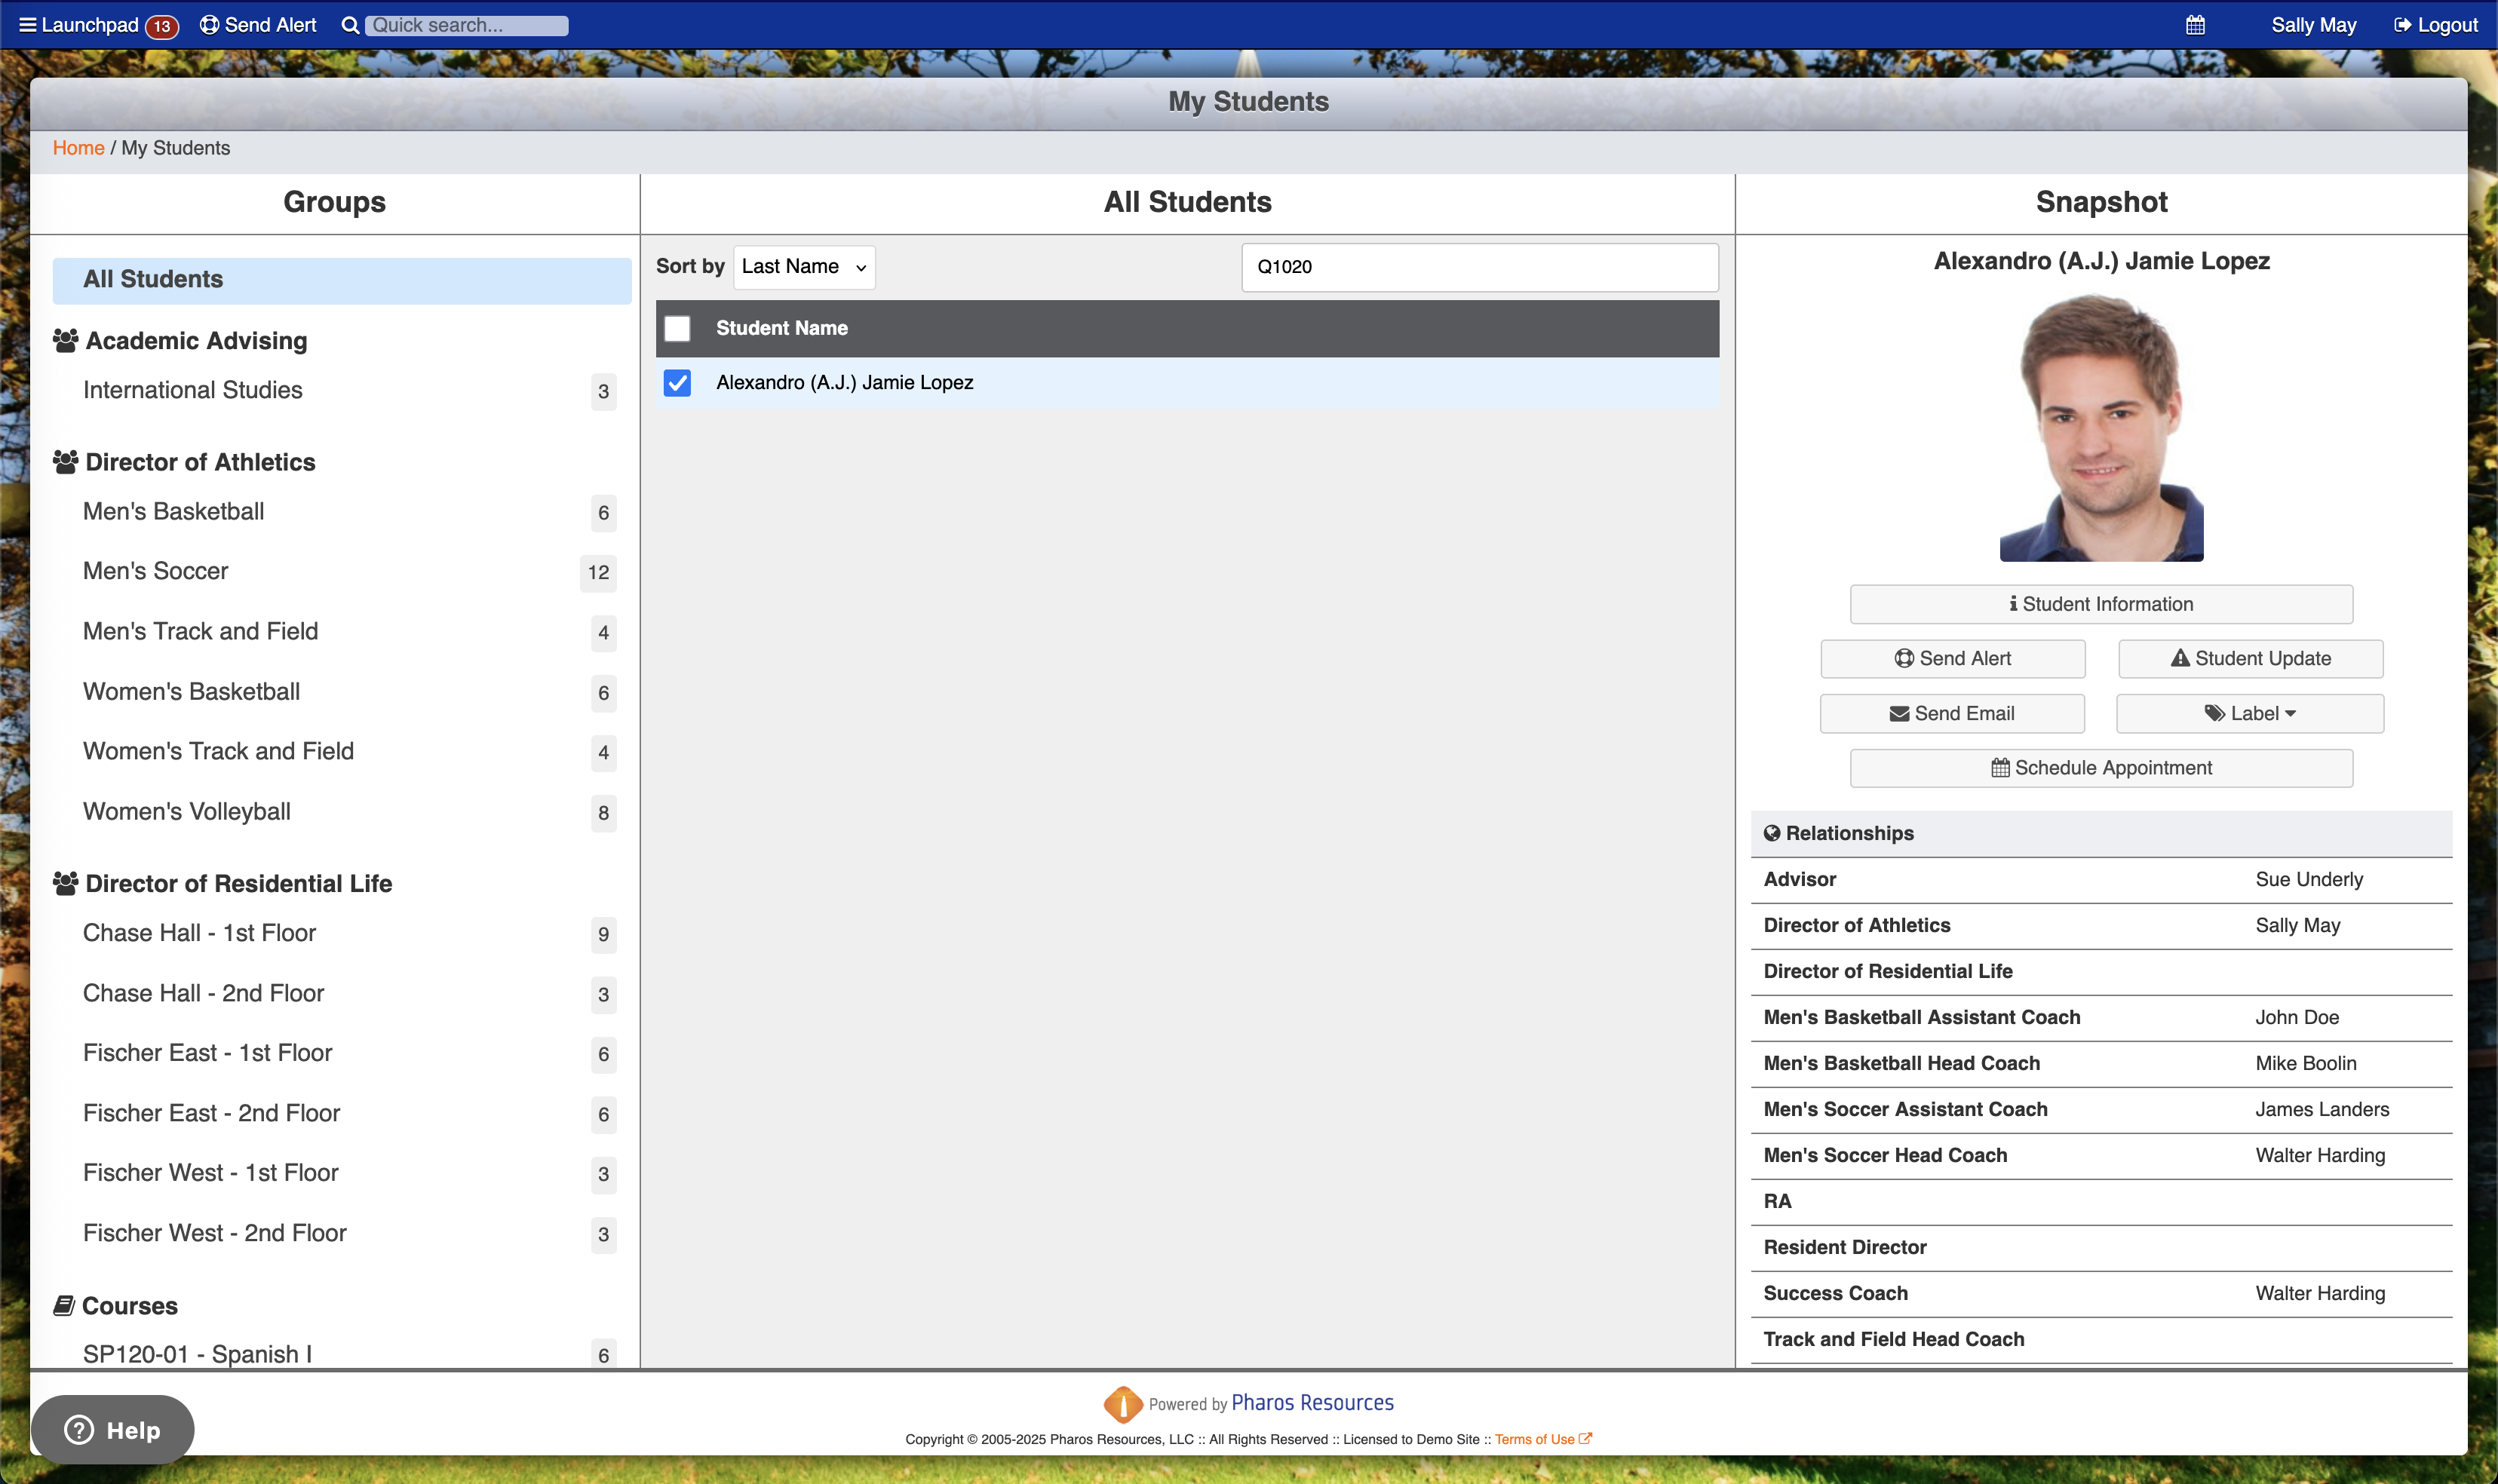Click the Courses book icon
2498x1484 pixels.
[64, 1305]
